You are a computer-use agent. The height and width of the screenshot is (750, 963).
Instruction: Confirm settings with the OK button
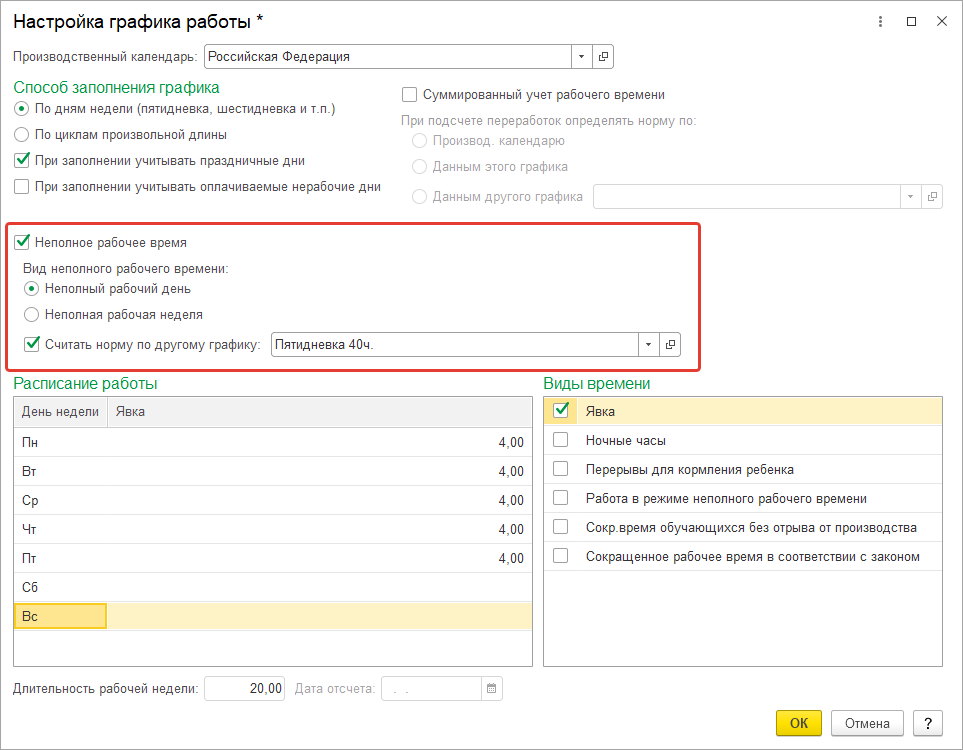point(798,723)
